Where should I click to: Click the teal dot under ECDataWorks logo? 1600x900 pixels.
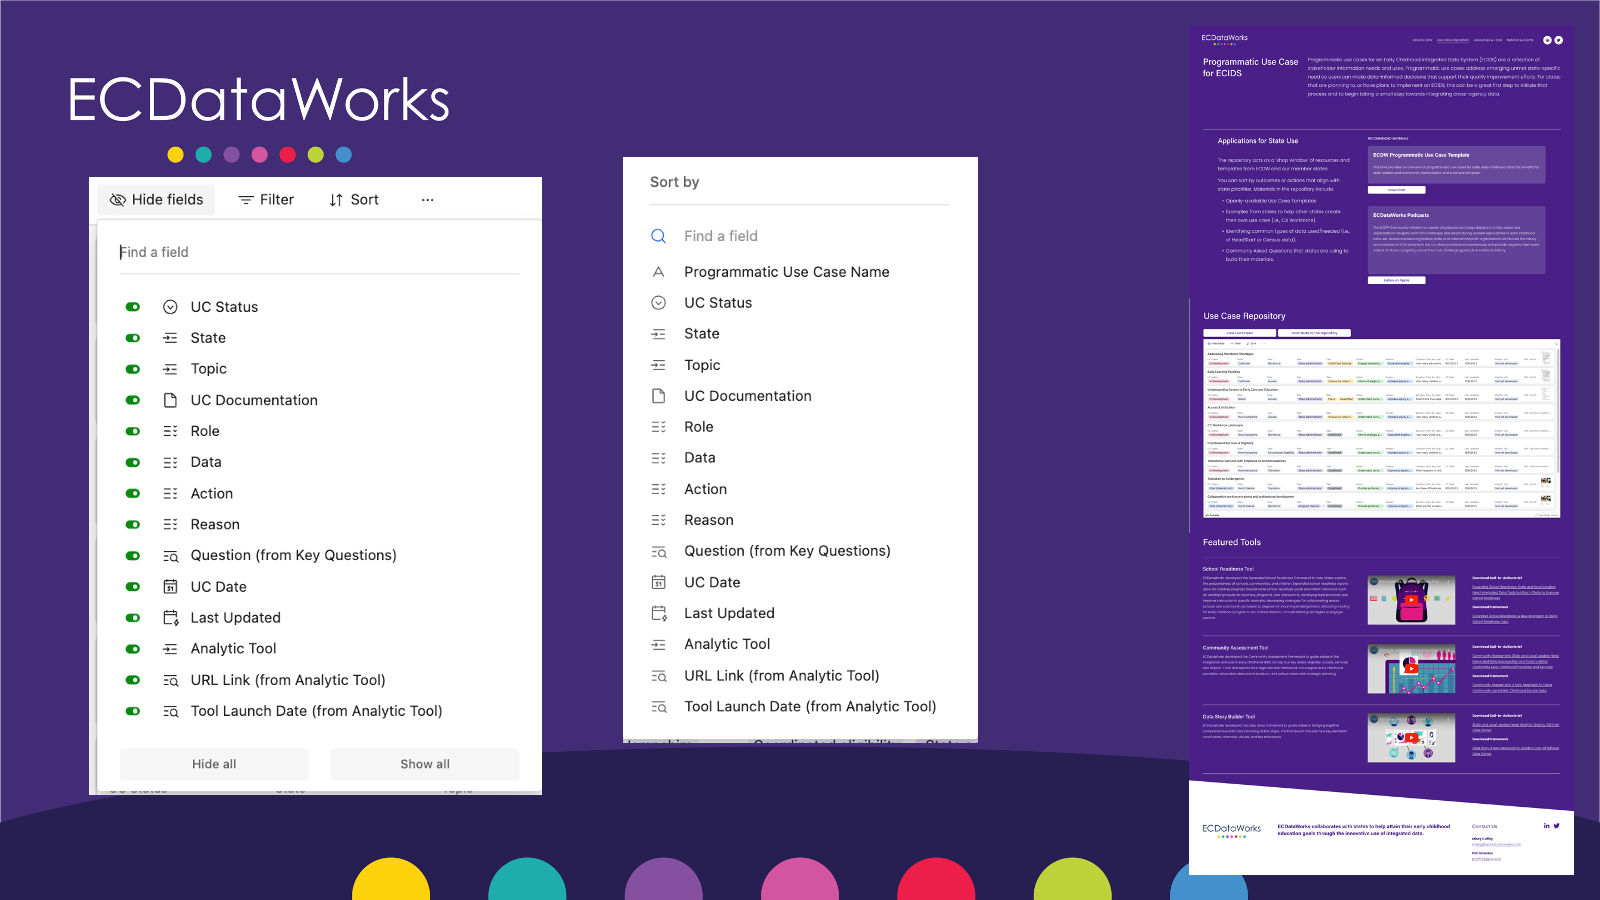pos(204,155)
